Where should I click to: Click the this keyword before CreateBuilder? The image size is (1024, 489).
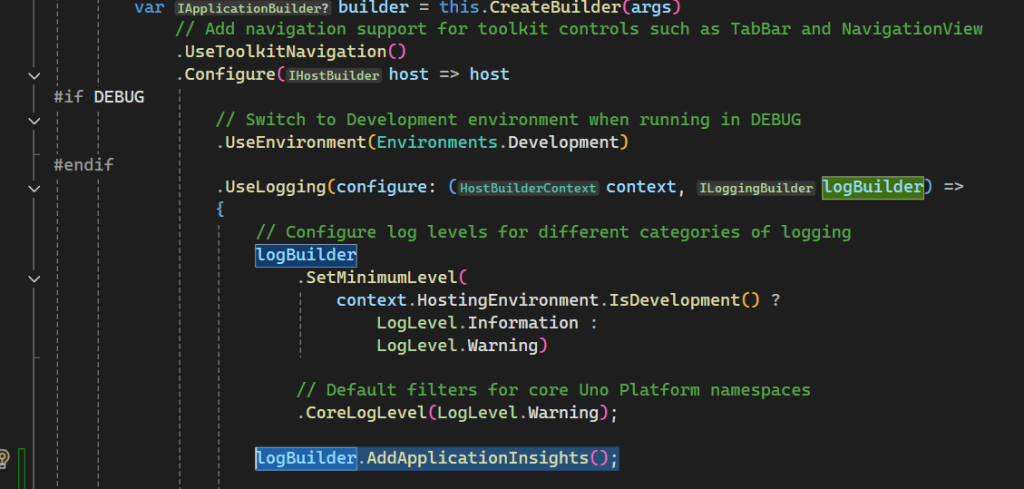pos(460,8)
